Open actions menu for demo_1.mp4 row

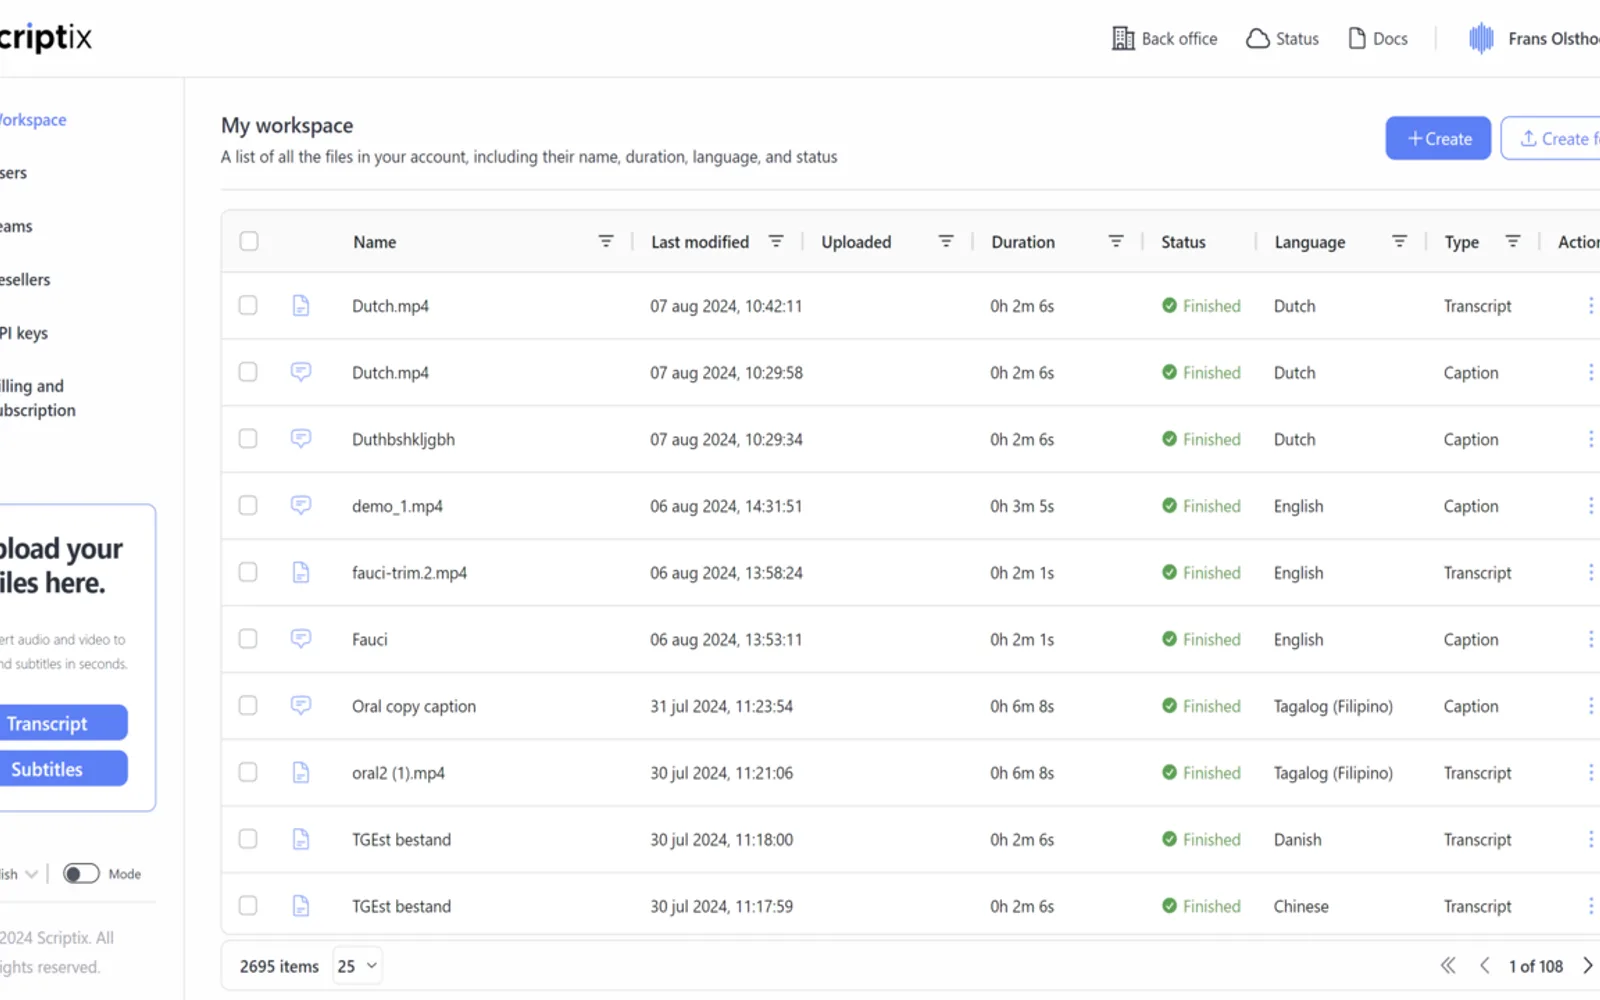pyautogui.click(x=1590, y=506)
